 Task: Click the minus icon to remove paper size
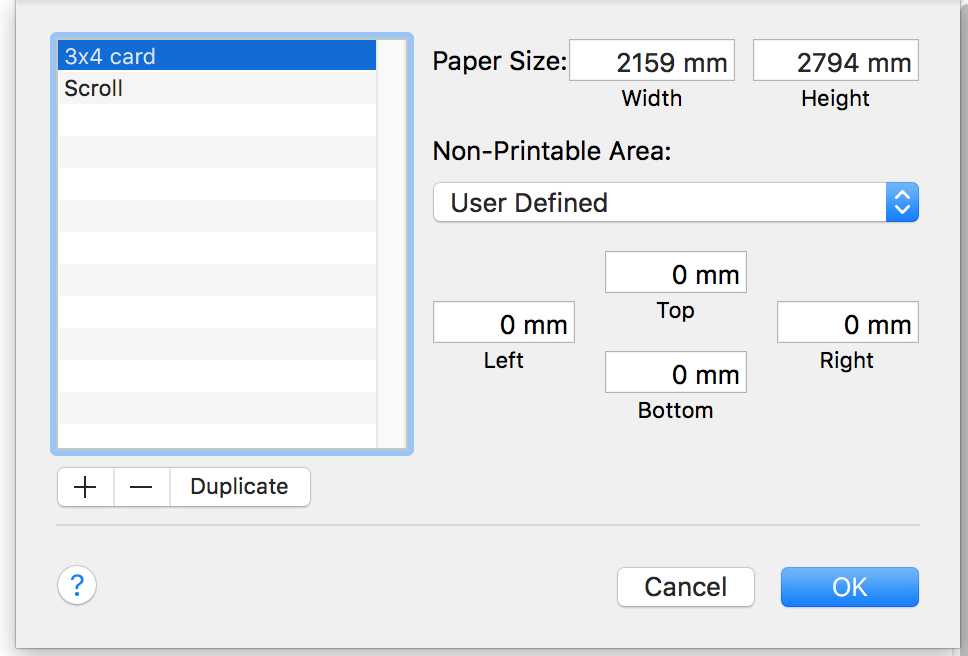[x=142, y=487]
